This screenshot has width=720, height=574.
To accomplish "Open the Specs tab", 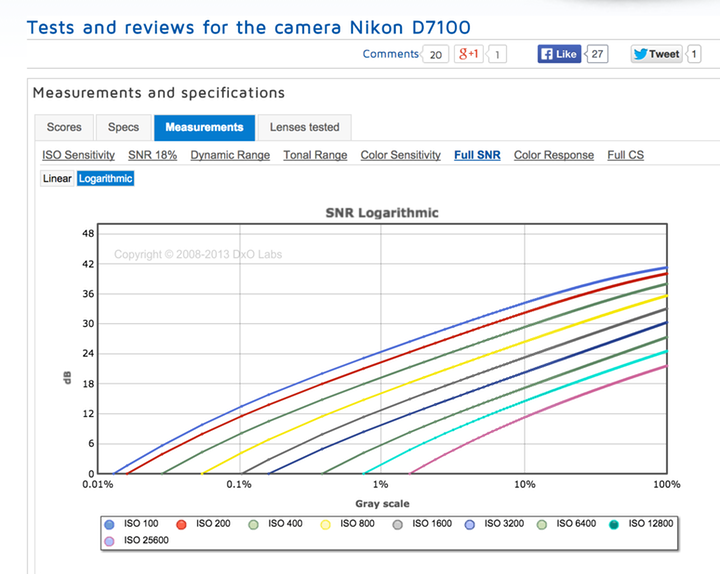I will [x=123, y=128].
